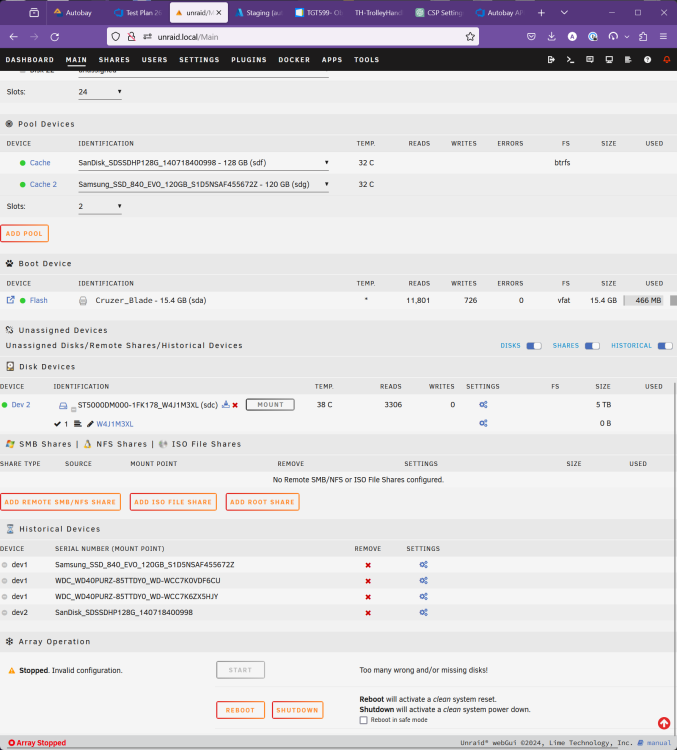Open the manual link in footer
Image resolution: width=677 pixels, height=750 pixels.
pyautogui.click(x=658, y=743)
